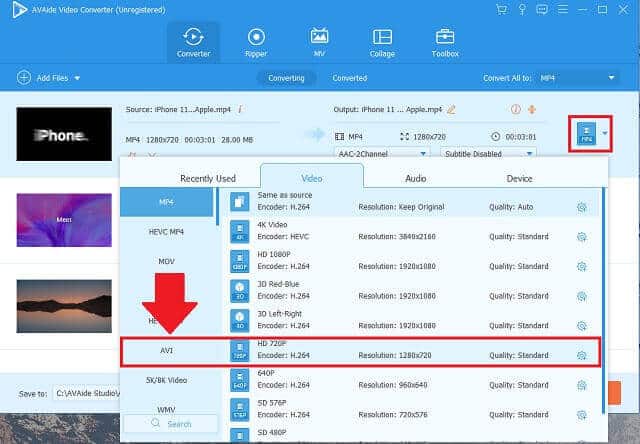Click the preset list vertical scrollbar
Viewport: 640px width, 444px height.
pos(604,300)
